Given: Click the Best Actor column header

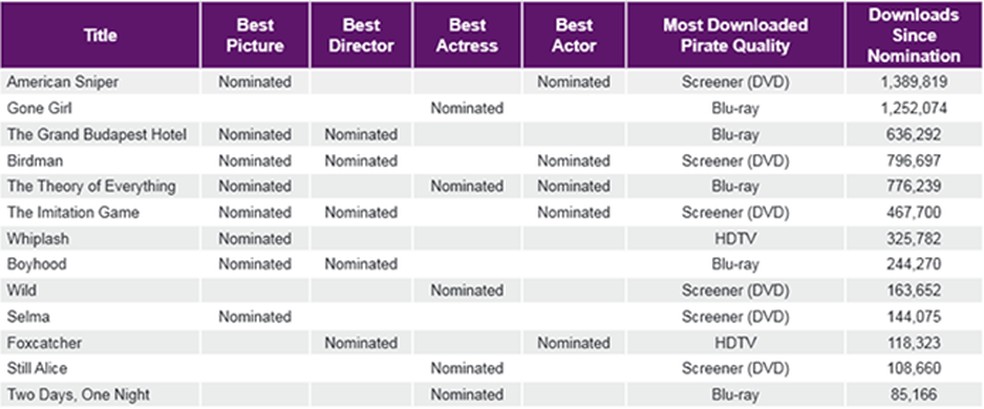Looking at the screenshot, I should point(573,35).
